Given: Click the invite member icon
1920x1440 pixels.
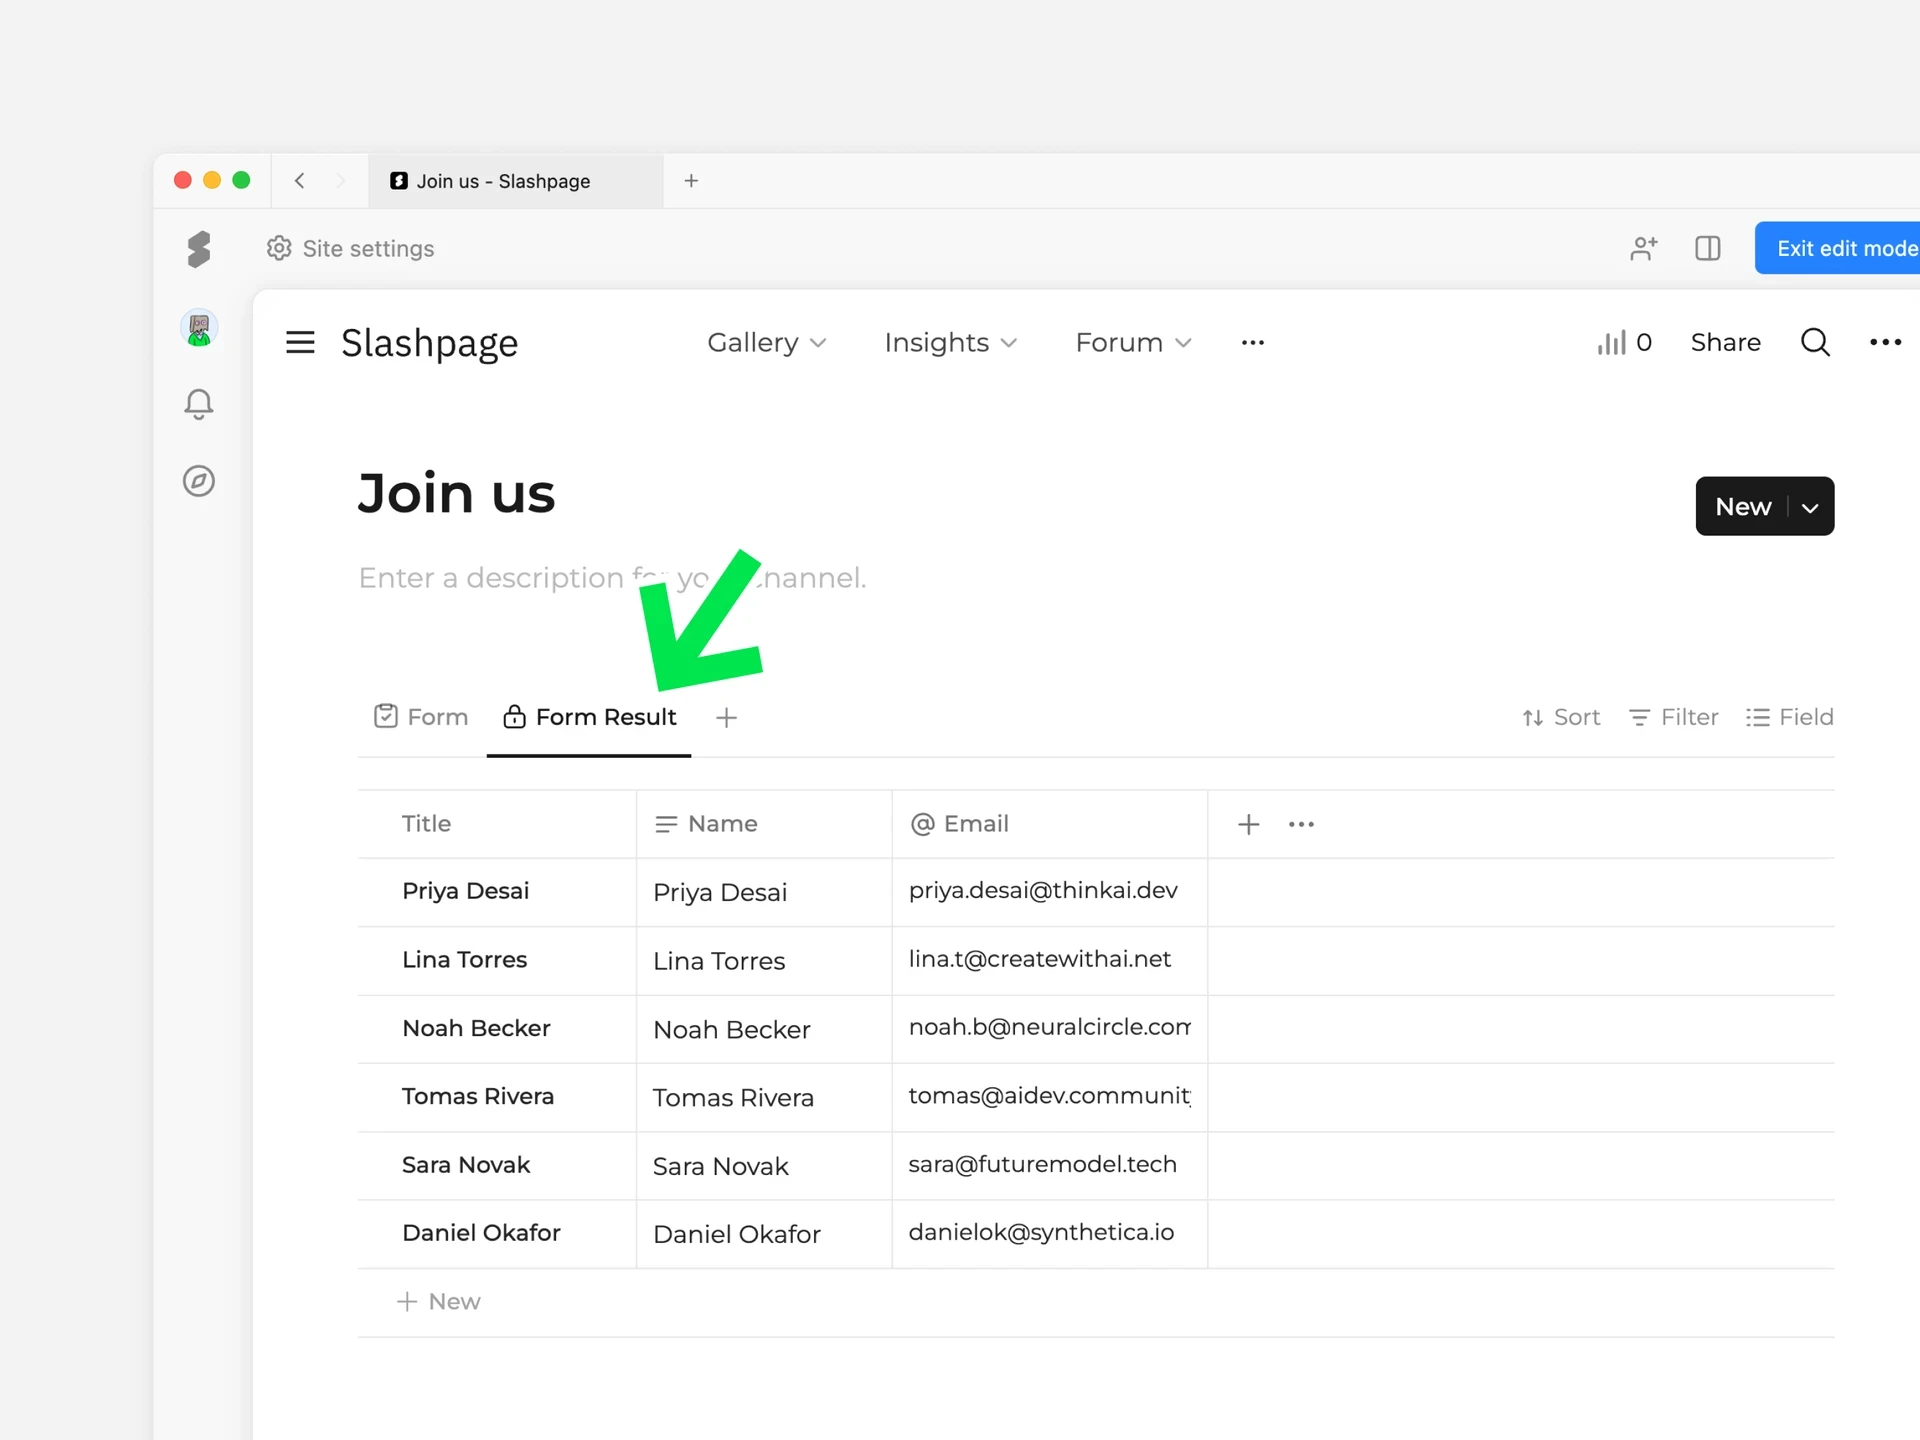Looking at the screenshot, I should tap(1643, 248).
